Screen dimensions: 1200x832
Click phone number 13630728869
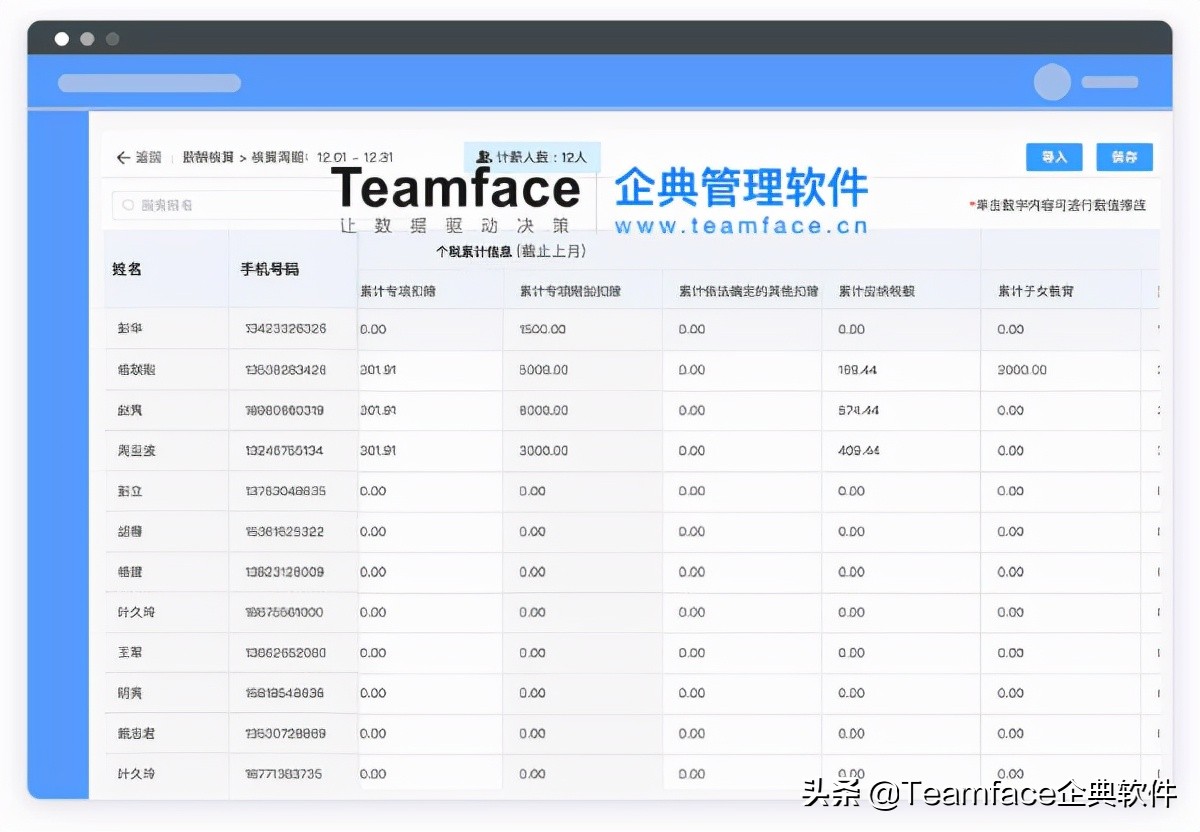[x=285, y=734]
